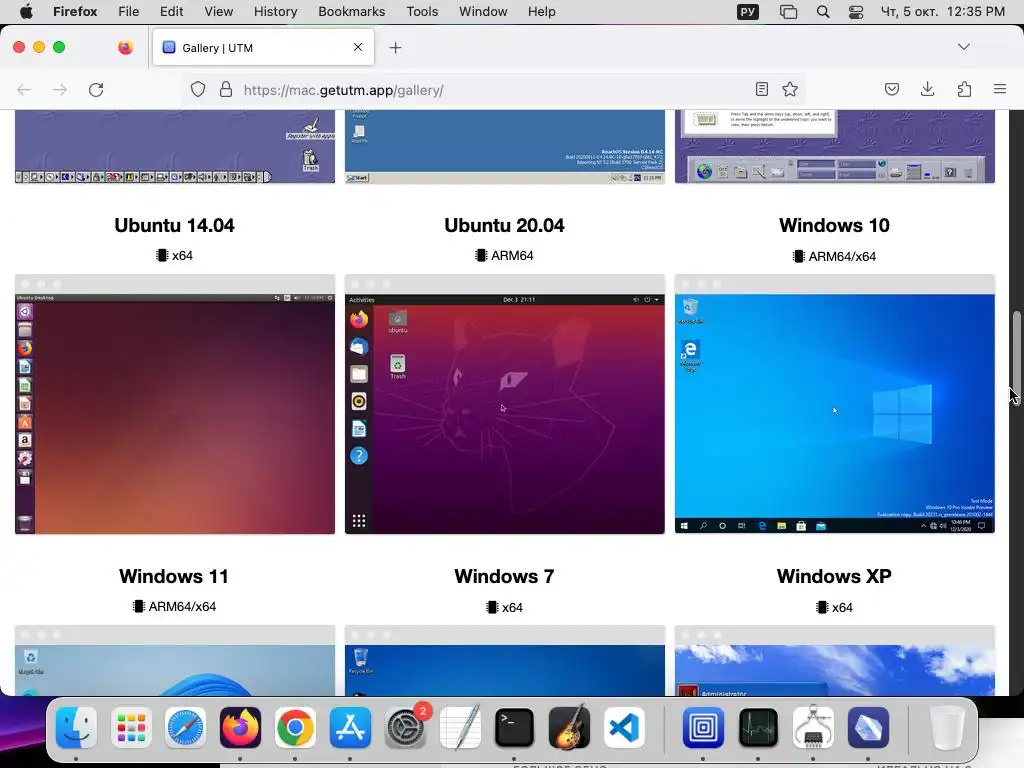Open Spotlight search magnifier

point(823,12)
